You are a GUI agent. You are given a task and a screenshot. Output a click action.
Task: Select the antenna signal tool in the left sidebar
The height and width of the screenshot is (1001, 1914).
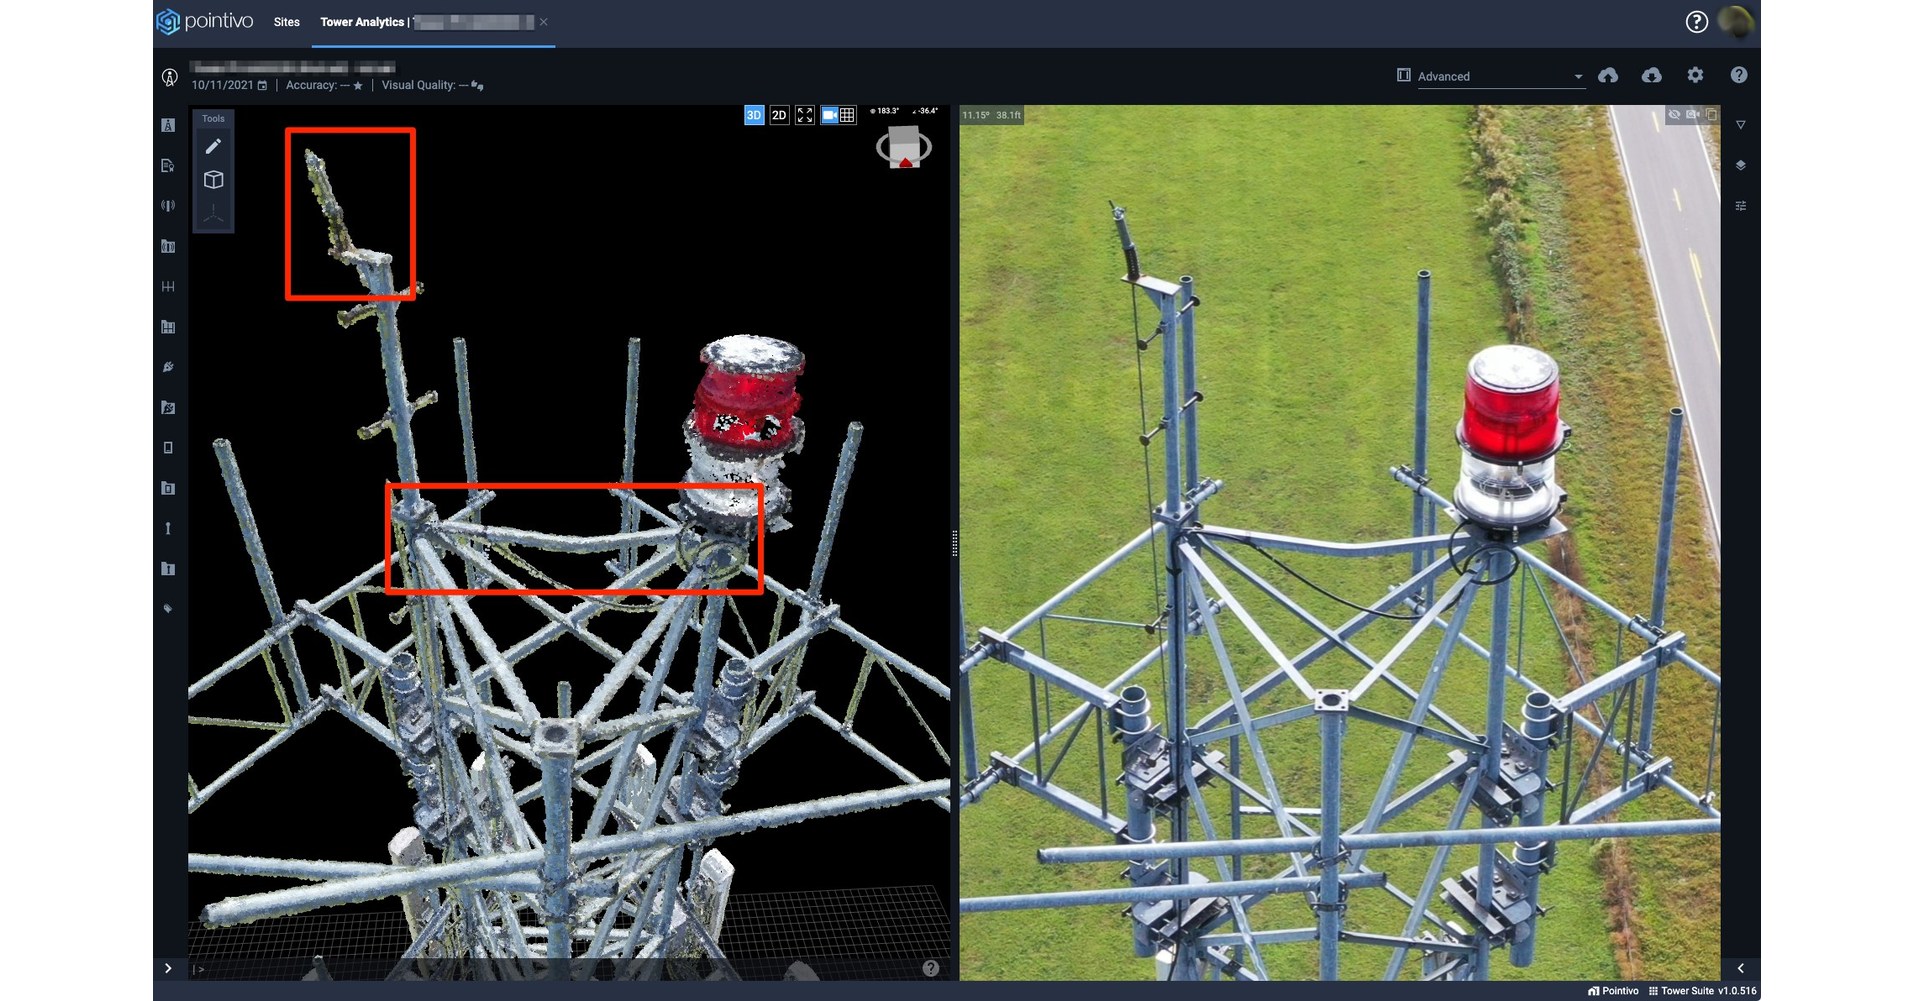(x=168, y=205)
